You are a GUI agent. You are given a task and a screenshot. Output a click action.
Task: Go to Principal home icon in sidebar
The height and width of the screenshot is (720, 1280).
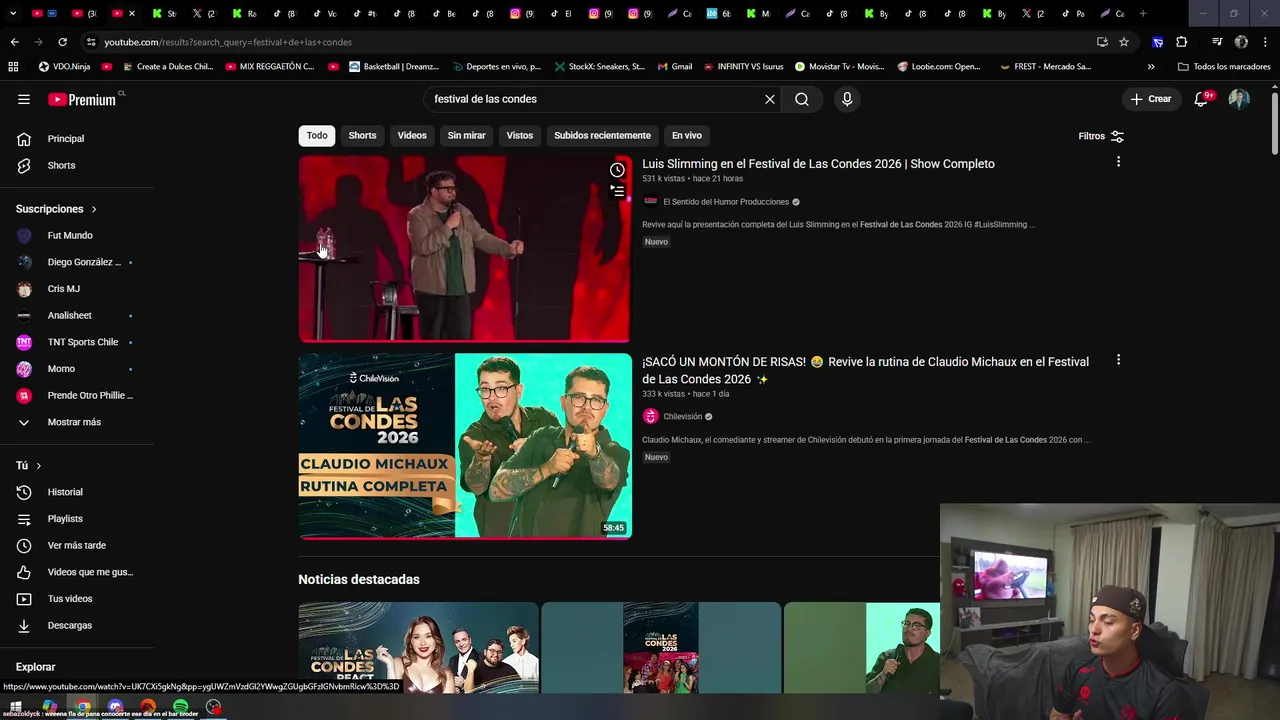pyautogui.click(x=24, y=138)
